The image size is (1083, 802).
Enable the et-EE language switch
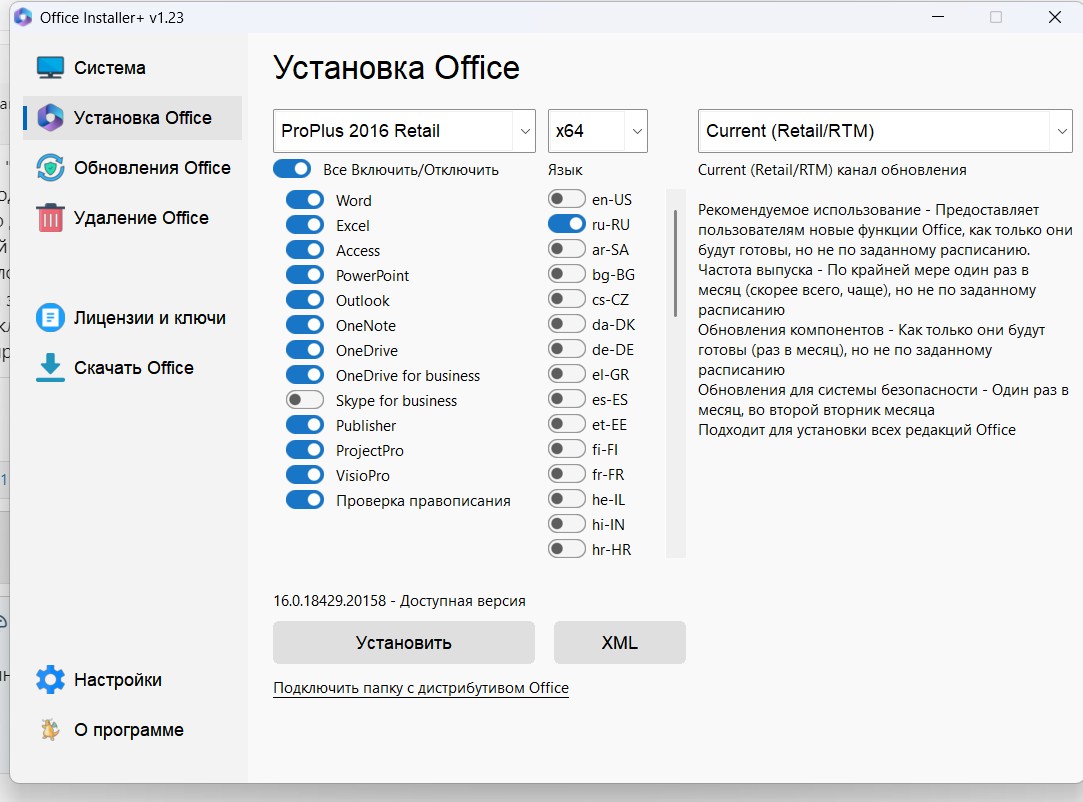point(567,424)
